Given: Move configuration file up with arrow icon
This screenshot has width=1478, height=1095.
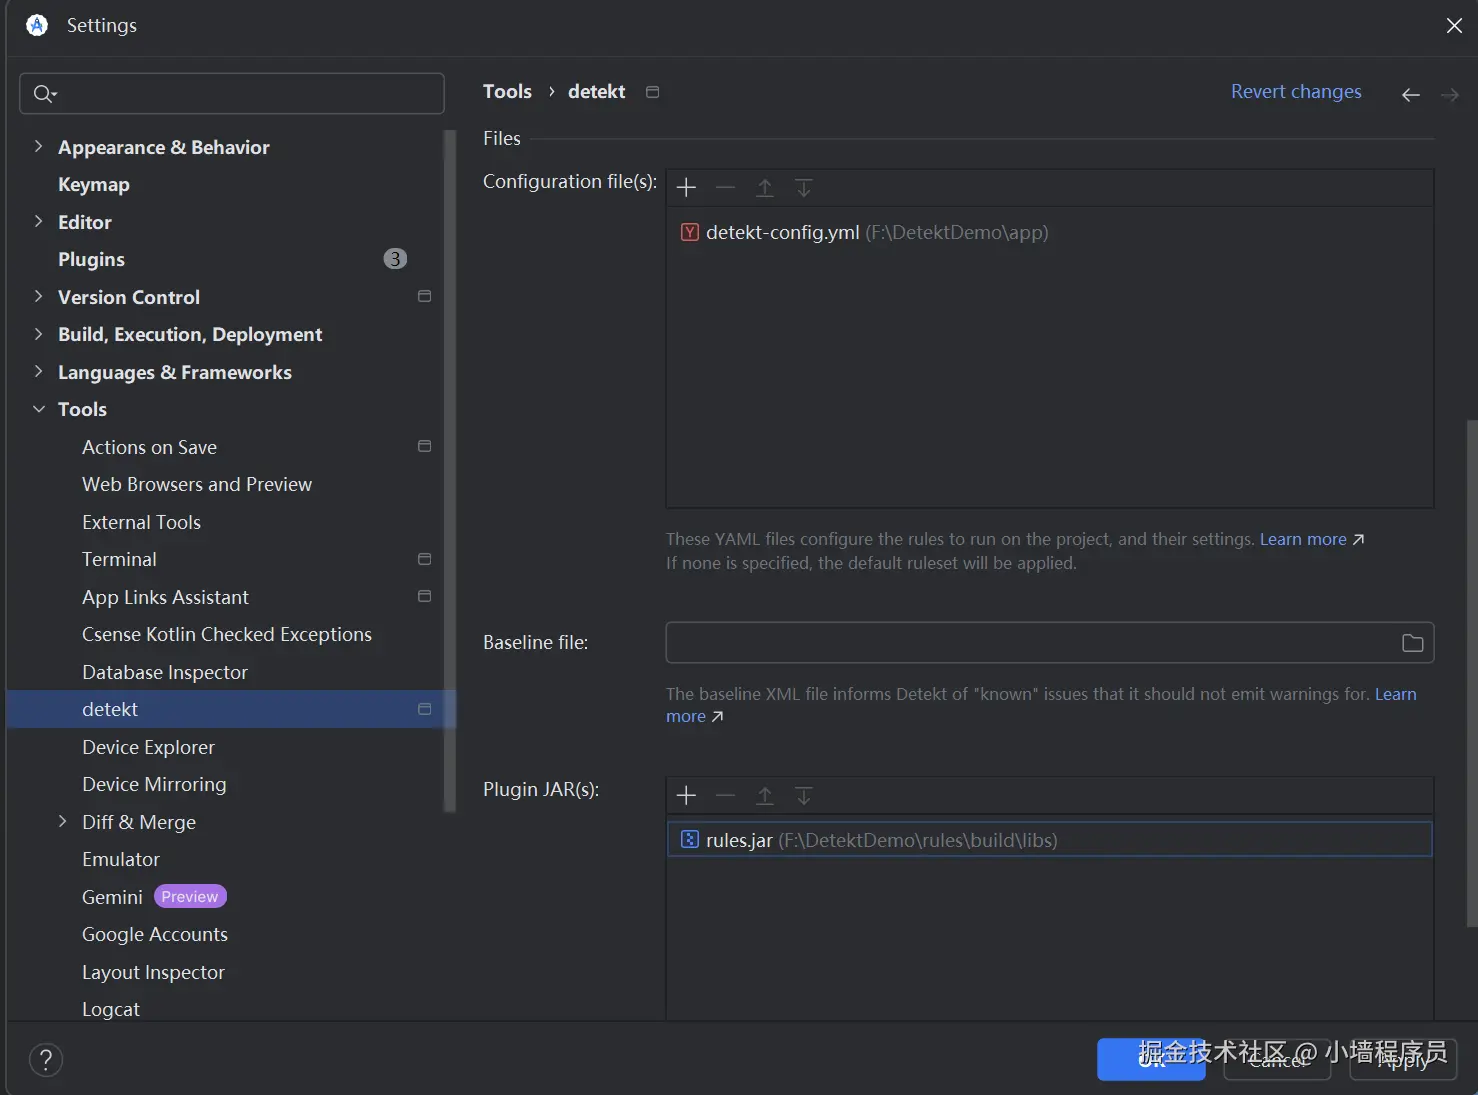Looking at the screenshot, I should point(765,188).
